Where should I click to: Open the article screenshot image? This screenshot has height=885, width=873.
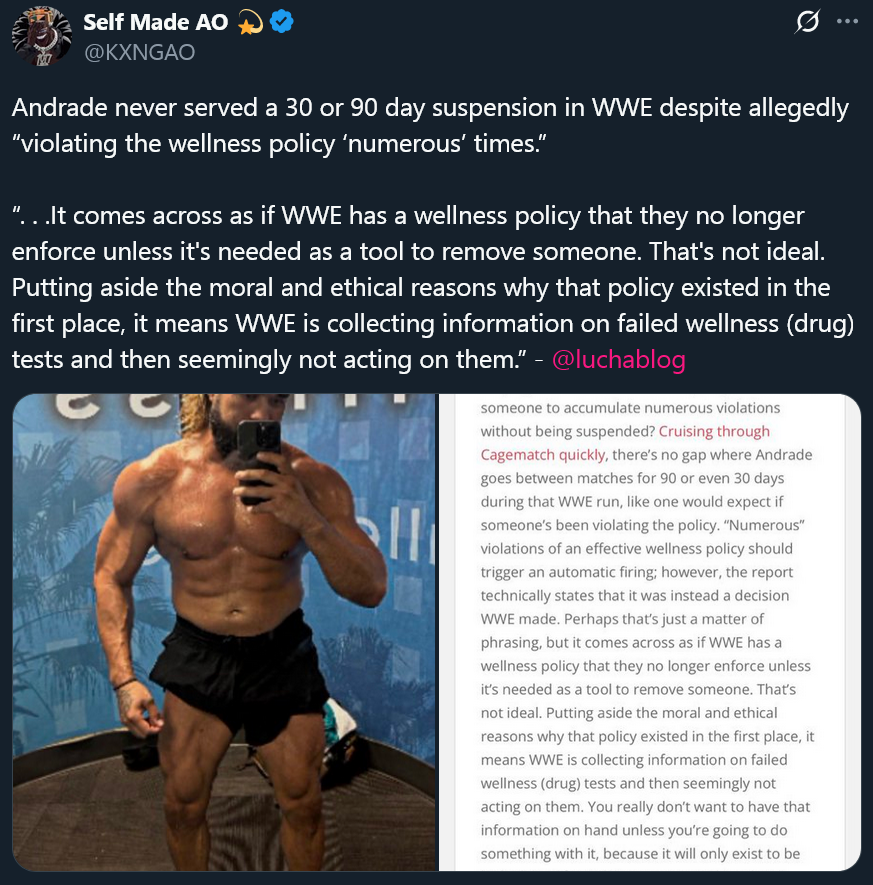pos(650,632)
